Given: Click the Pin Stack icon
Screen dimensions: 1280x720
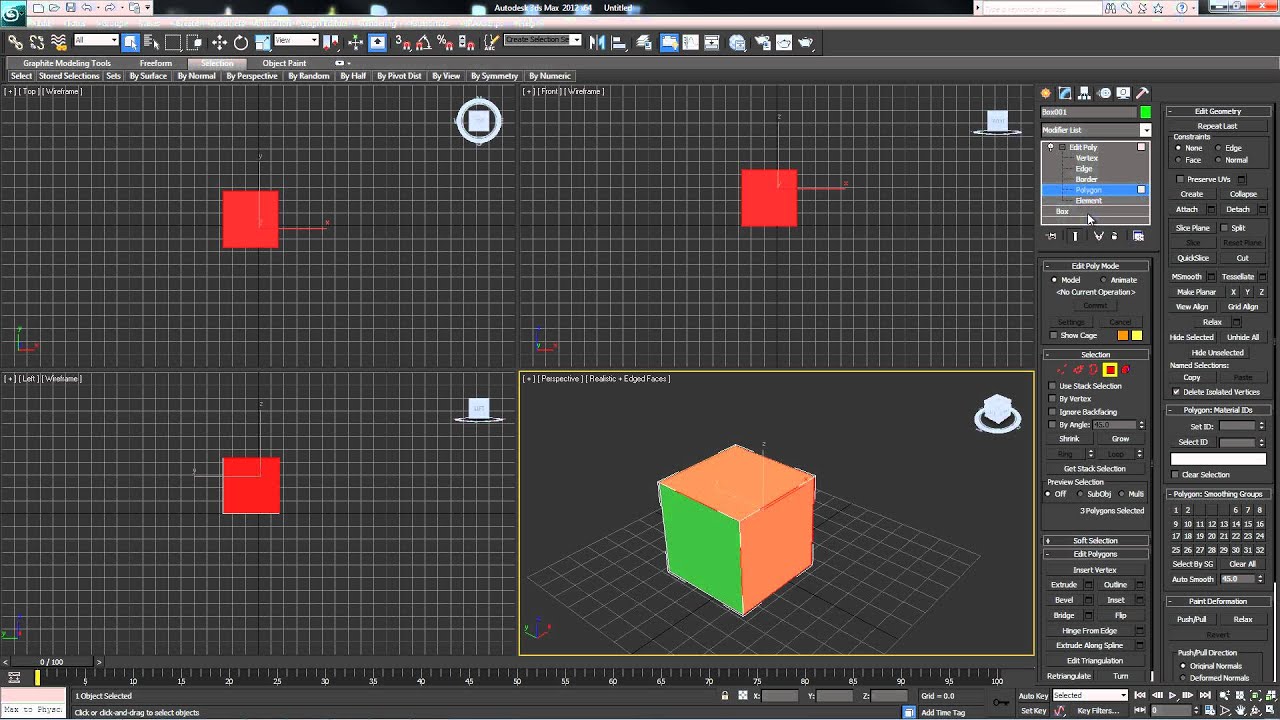Looking at the screenshot, I should [x=1051, y=236].
